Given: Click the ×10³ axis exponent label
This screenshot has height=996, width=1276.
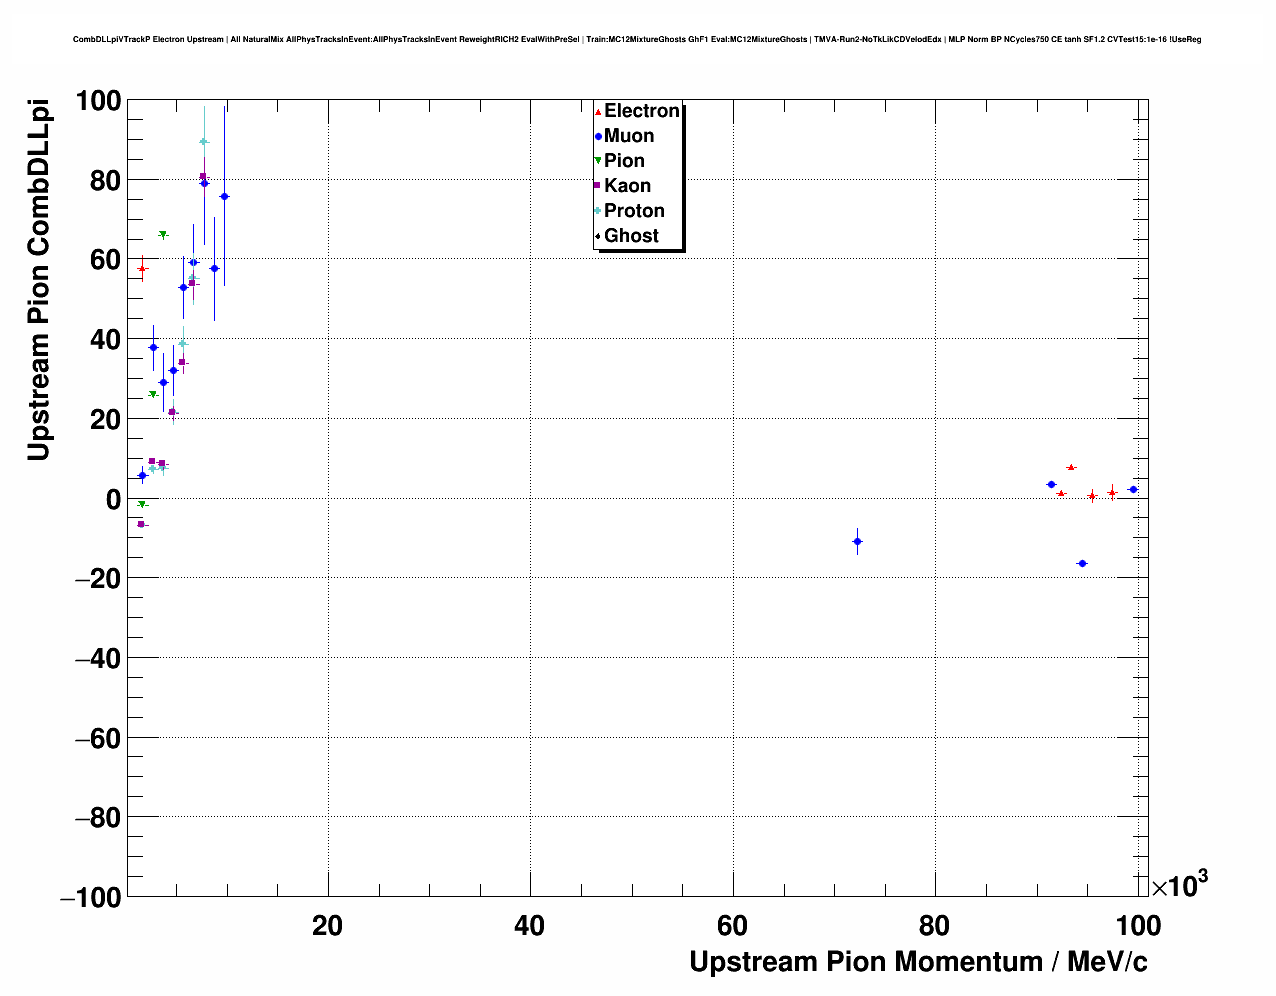Looking at the screenshot, I should tap(1179, 885).
